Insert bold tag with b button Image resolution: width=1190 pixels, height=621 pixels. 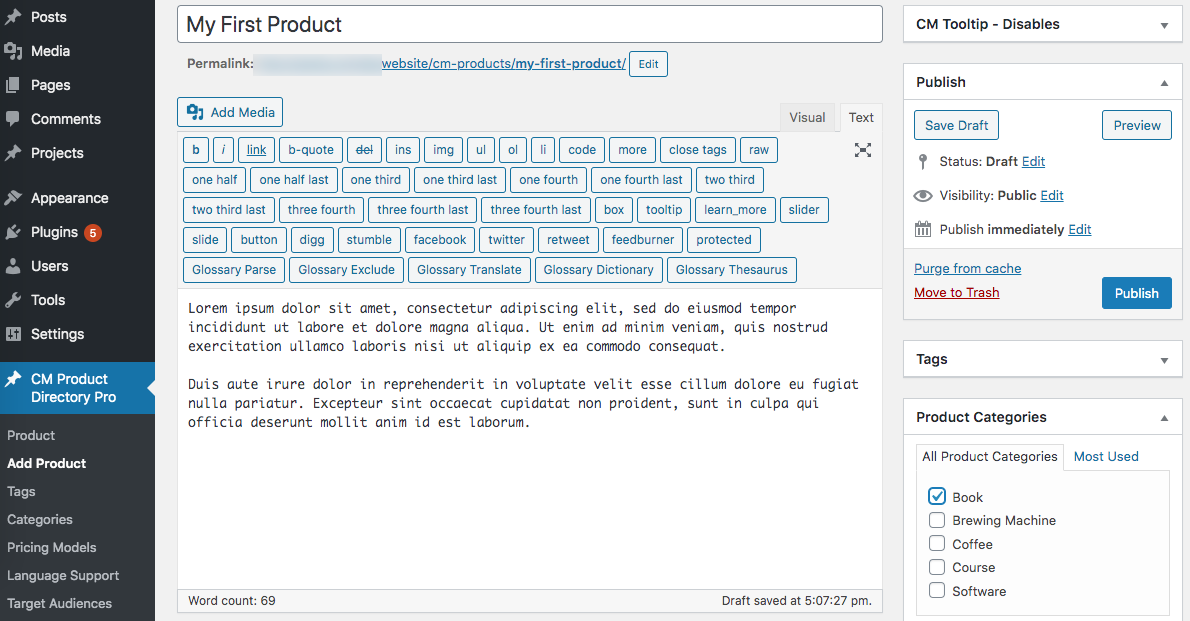tap(196, 150)
